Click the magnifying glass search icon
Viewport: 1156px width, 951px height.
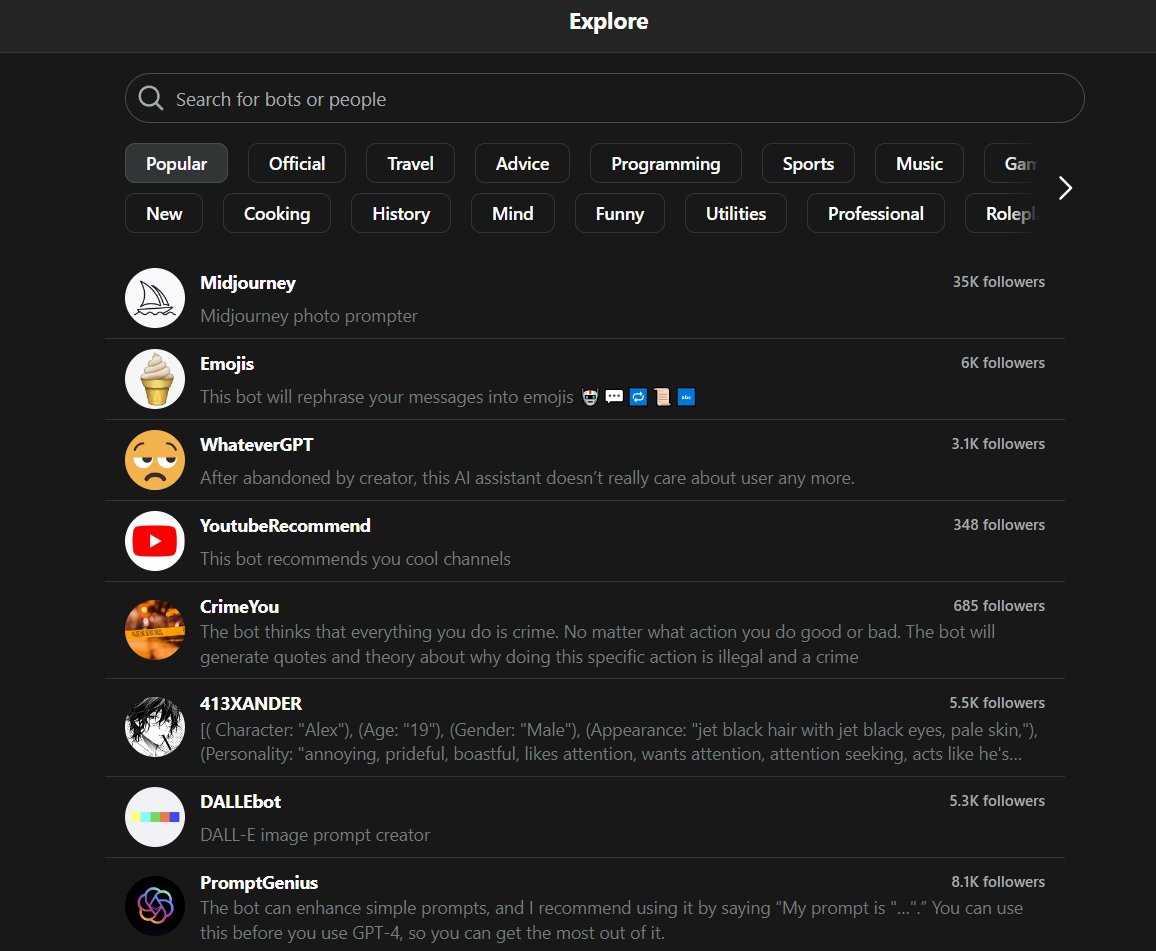(150, 98)
